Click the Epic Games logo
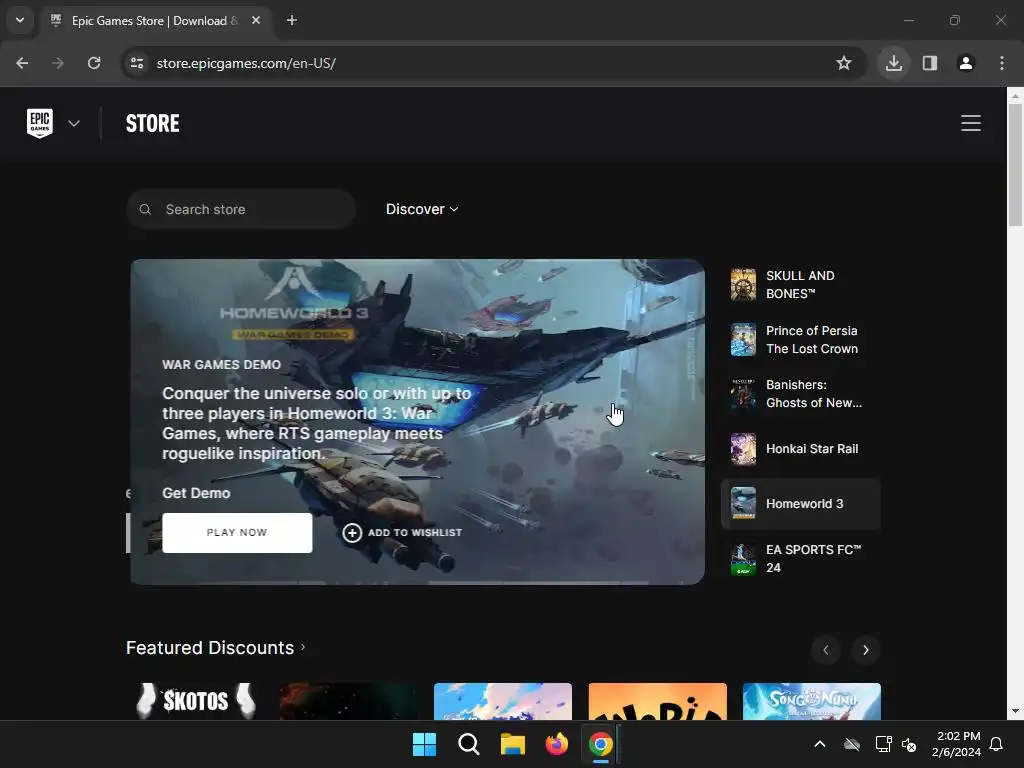 [40, 123]
